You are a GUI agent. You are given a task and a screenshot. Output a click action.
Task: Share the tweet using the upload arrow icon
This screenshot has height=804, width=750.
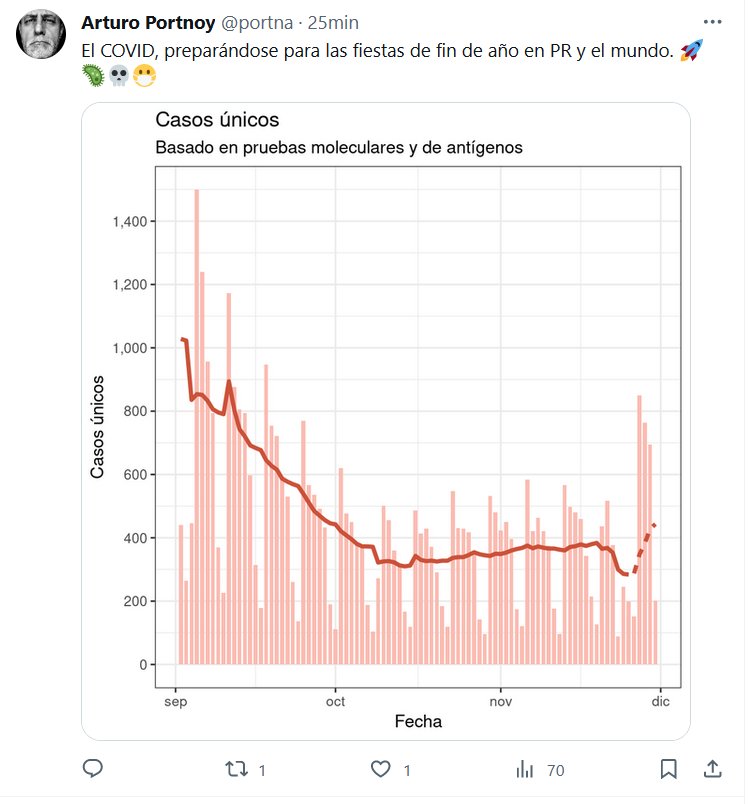[712, 769]
